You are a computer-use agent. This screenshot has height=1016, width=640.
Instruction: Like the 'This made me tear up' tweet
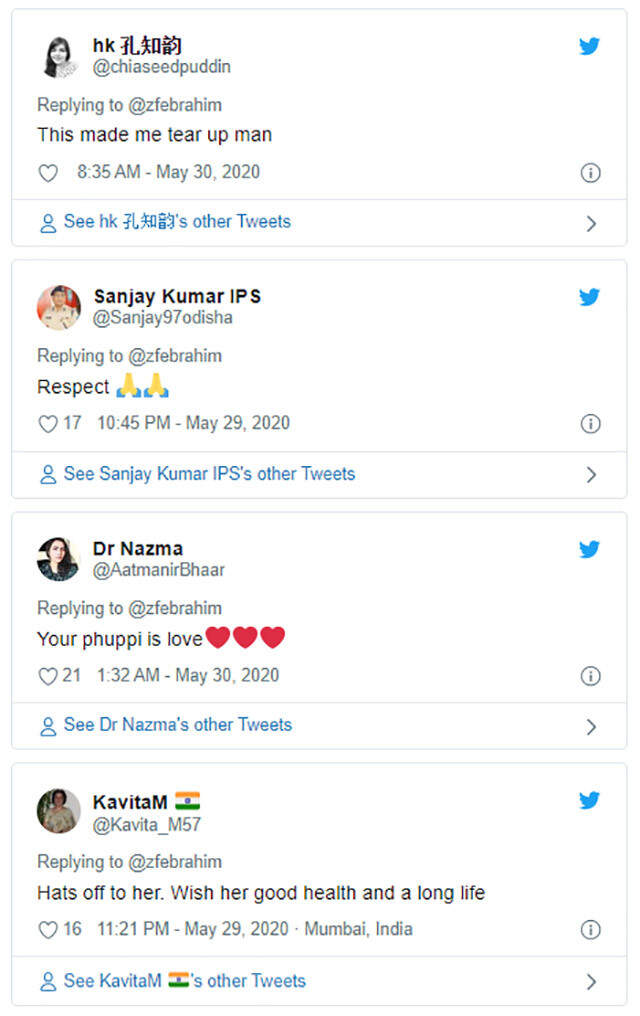[48, 173]
